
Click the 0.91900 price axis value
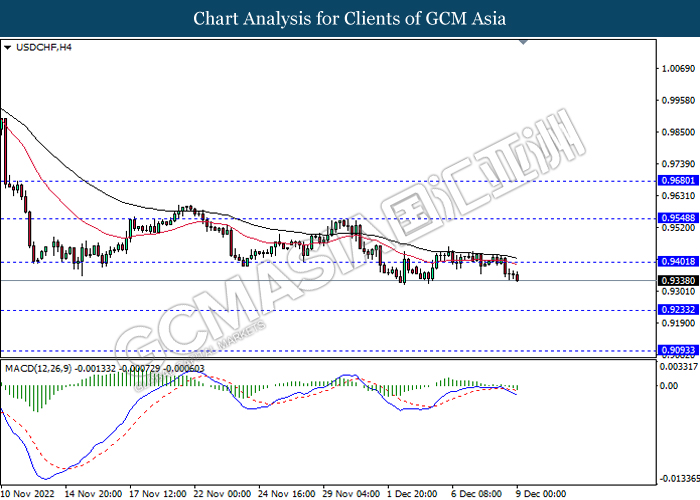pyautogui.click(x=678, y=323)
